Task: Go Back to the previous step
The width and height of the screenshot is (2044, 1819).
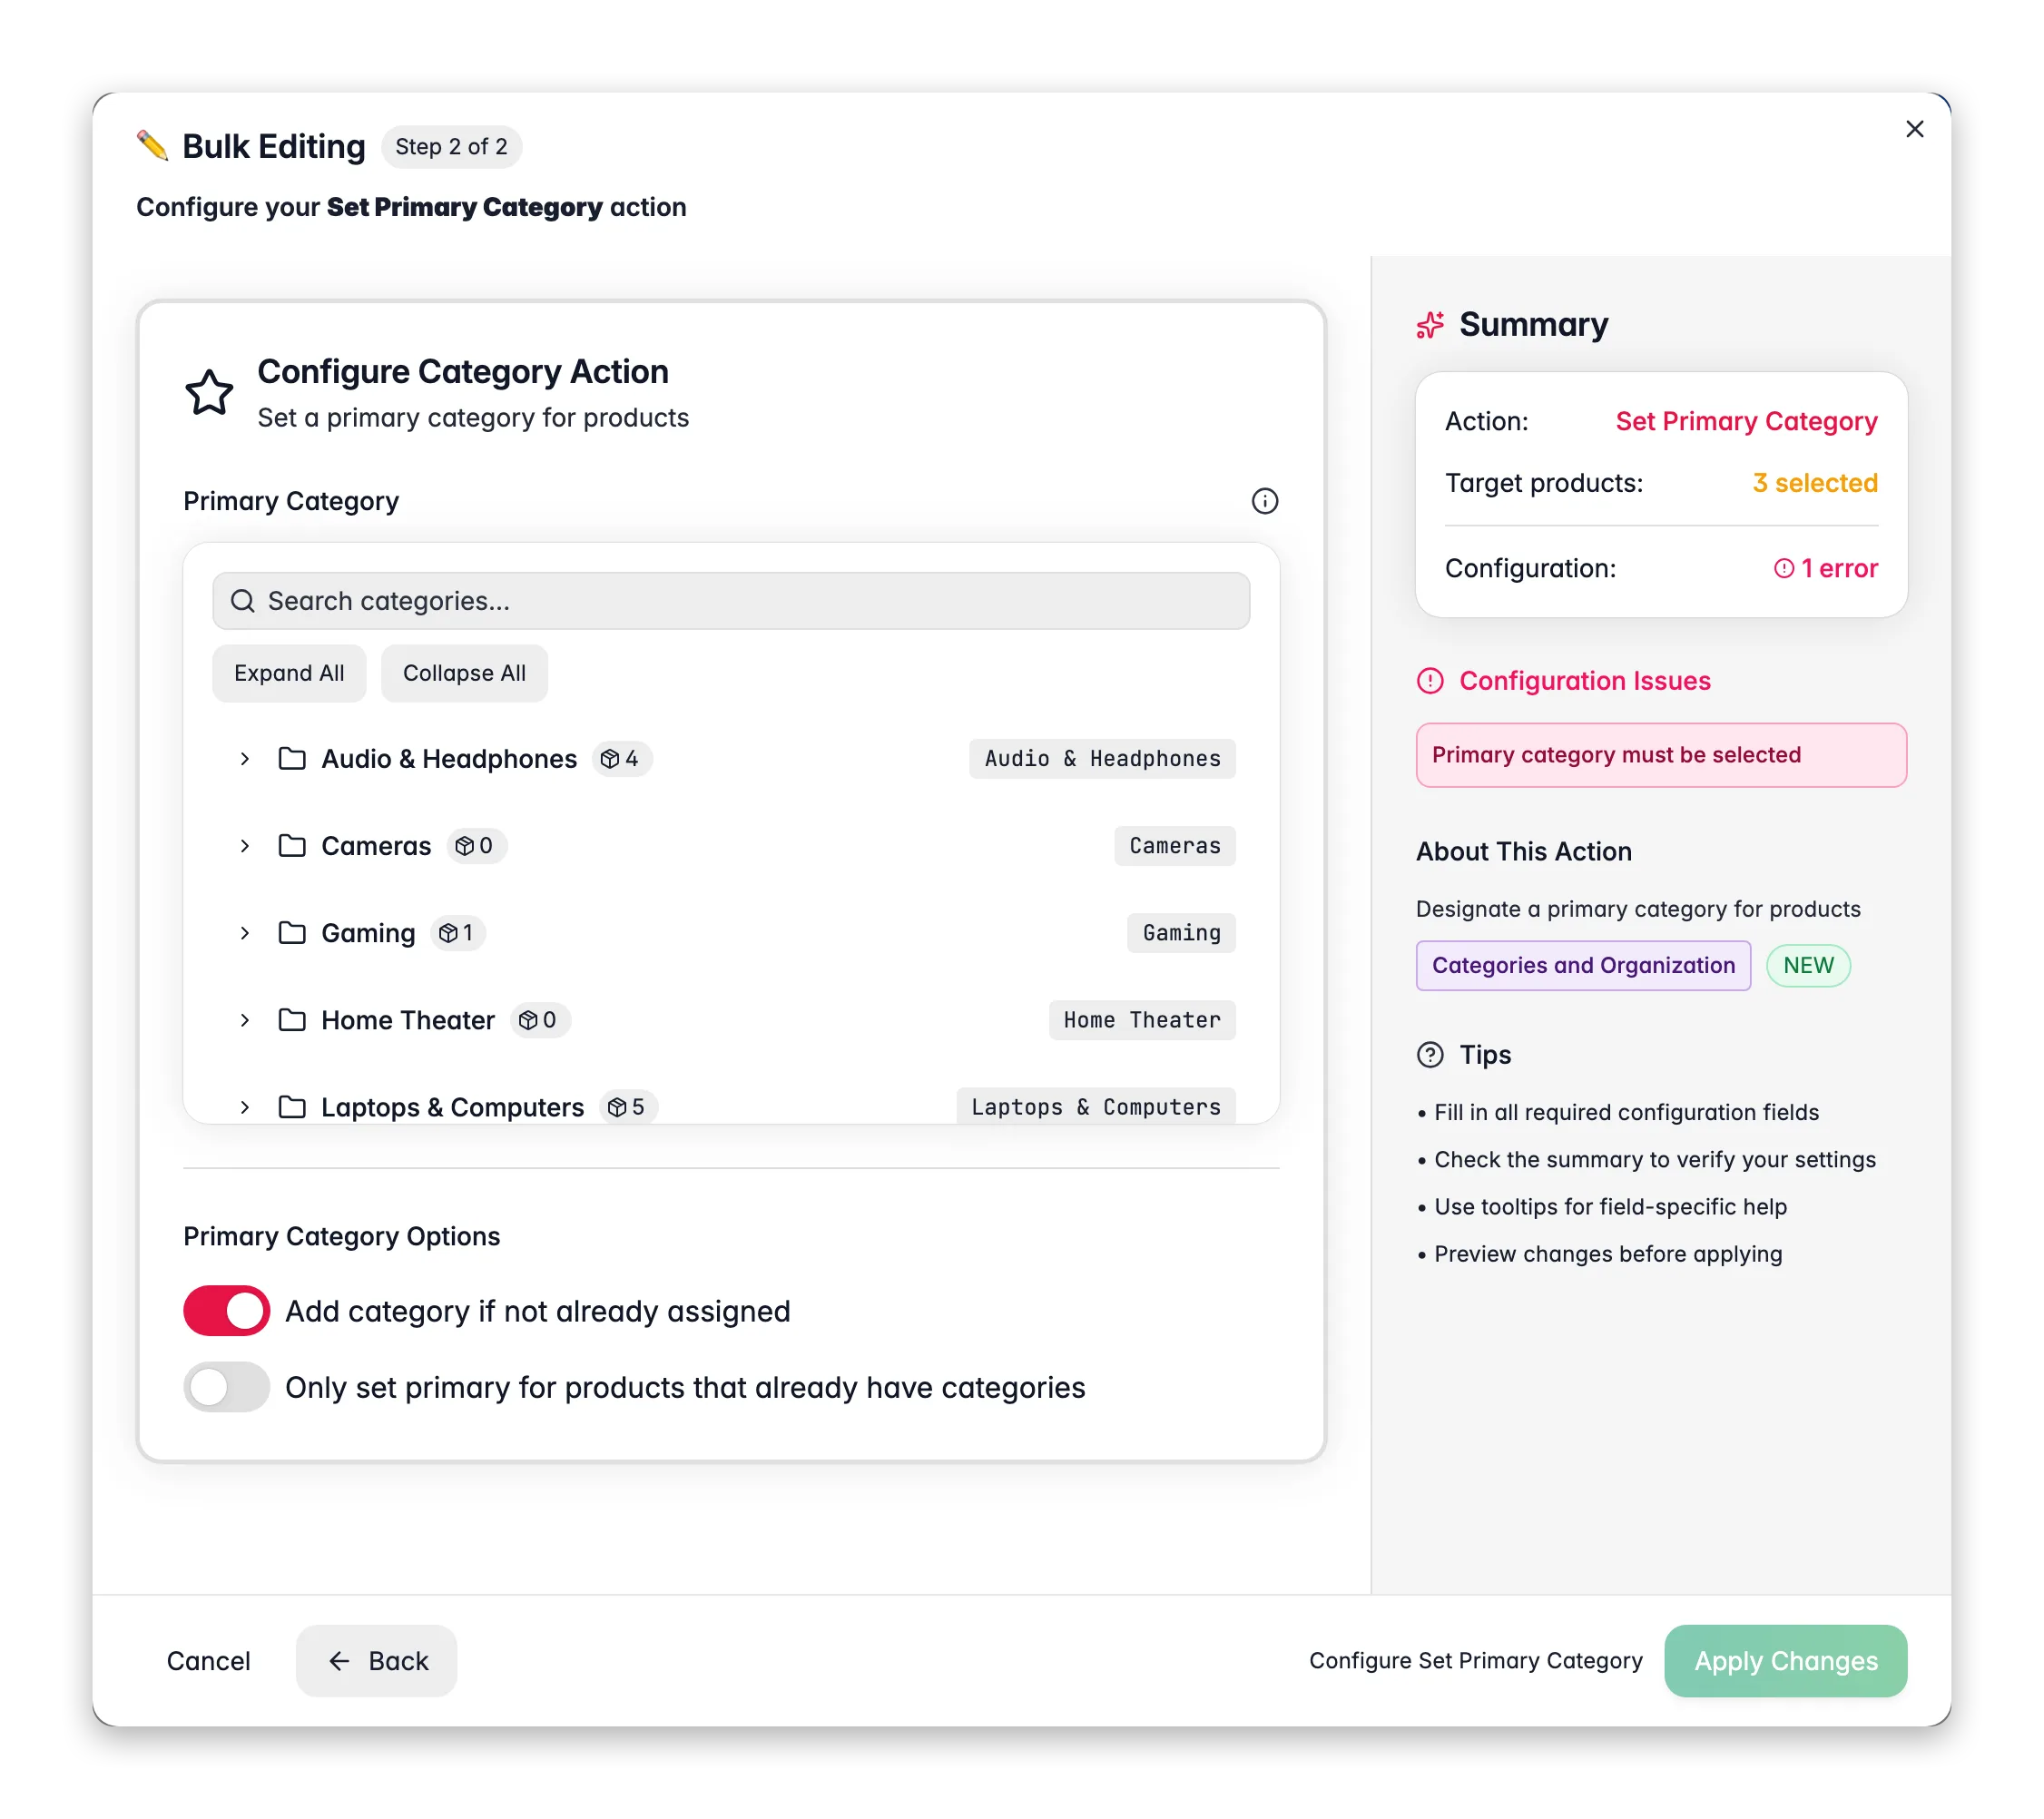Action: pyautogui.click(x=376, y=1661)
